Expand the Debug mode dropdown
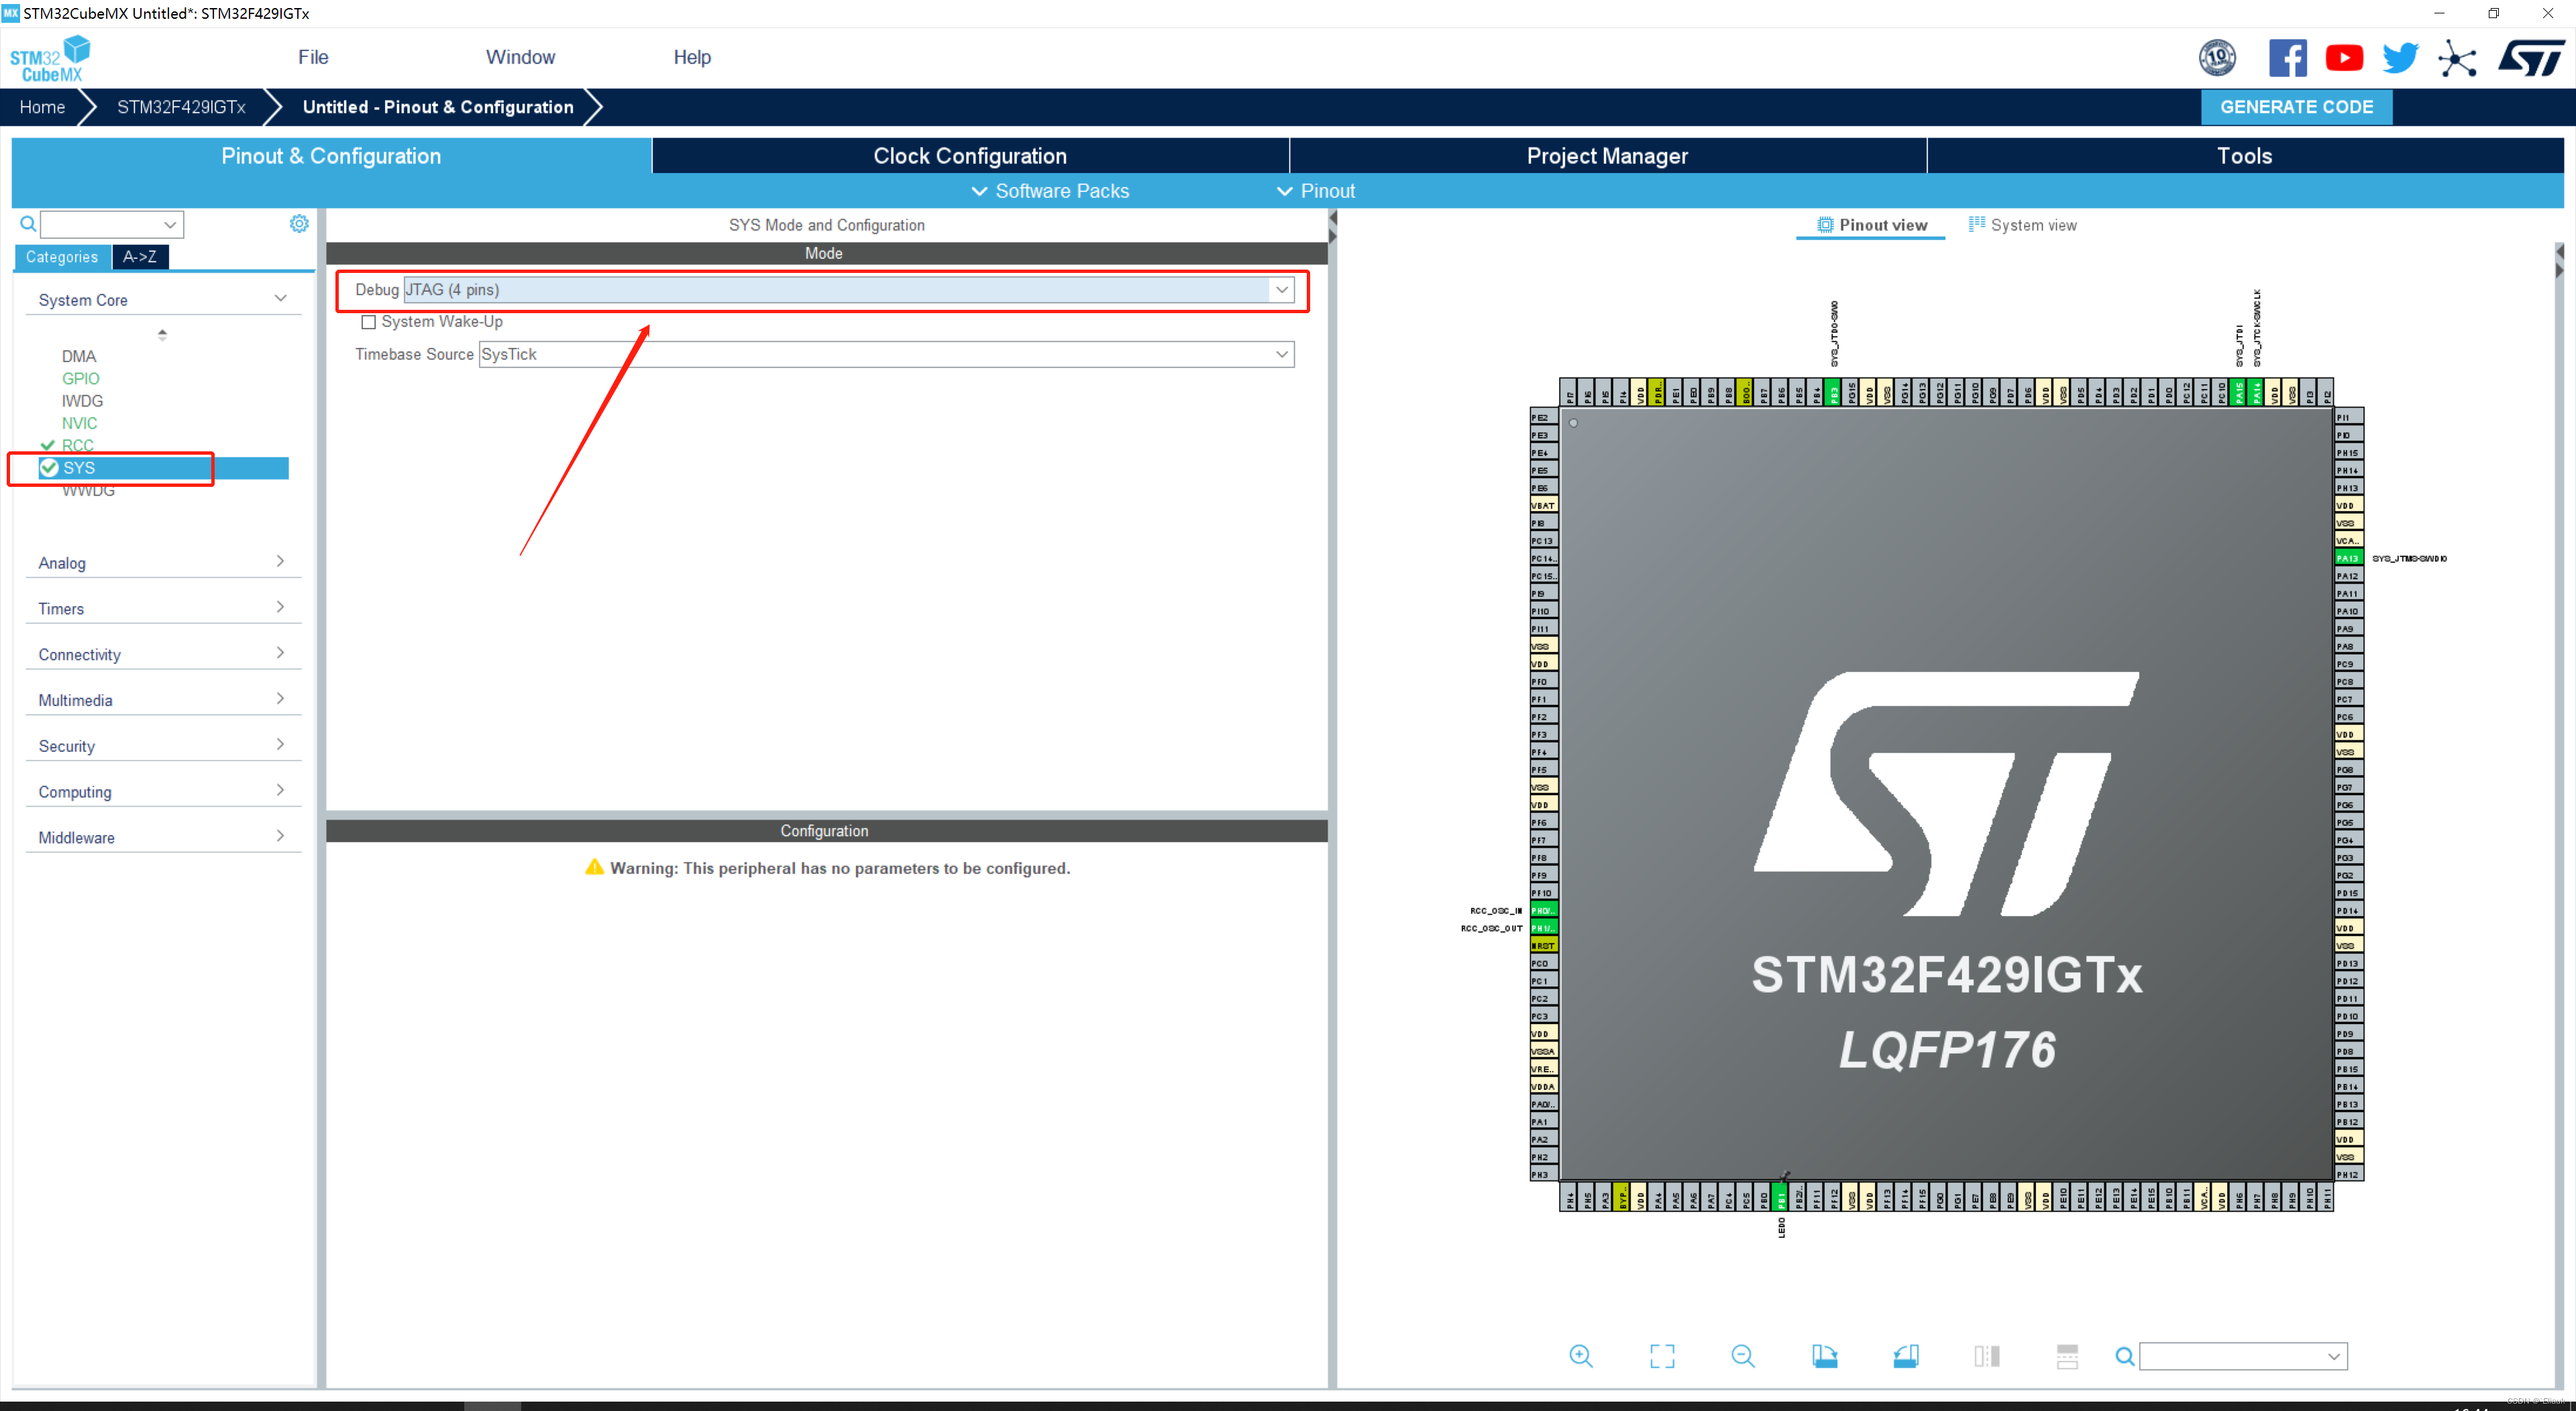The image size is (2576, 1411). coord(1283,290)
